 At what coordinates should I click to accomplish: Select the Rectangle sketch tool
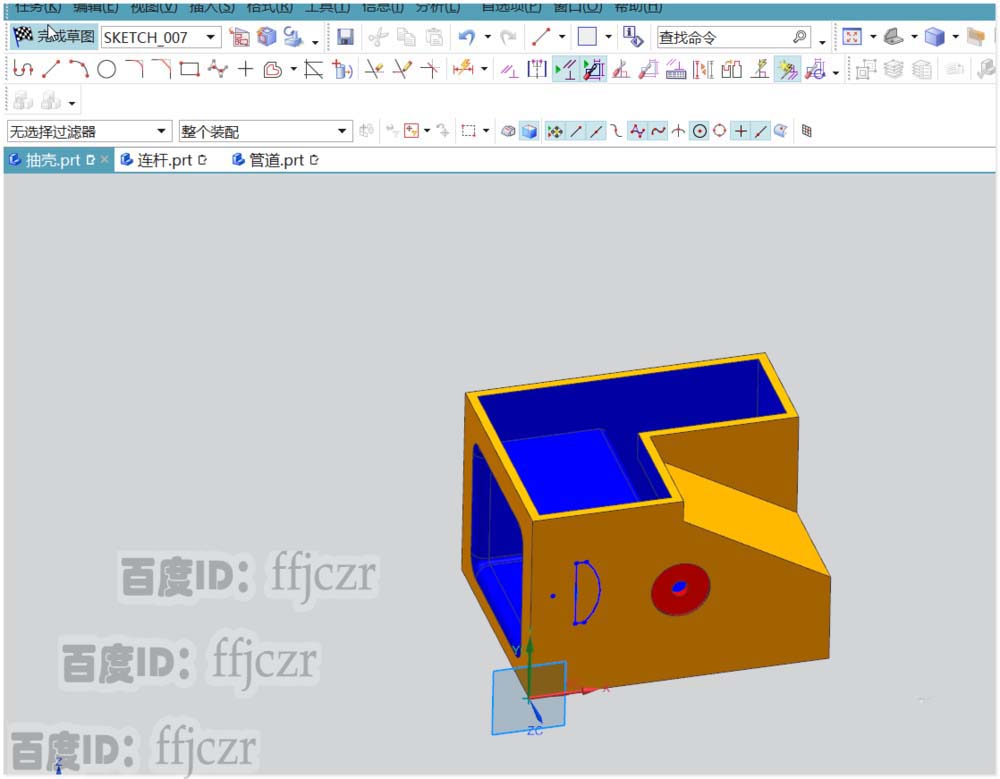click(189, 69)
